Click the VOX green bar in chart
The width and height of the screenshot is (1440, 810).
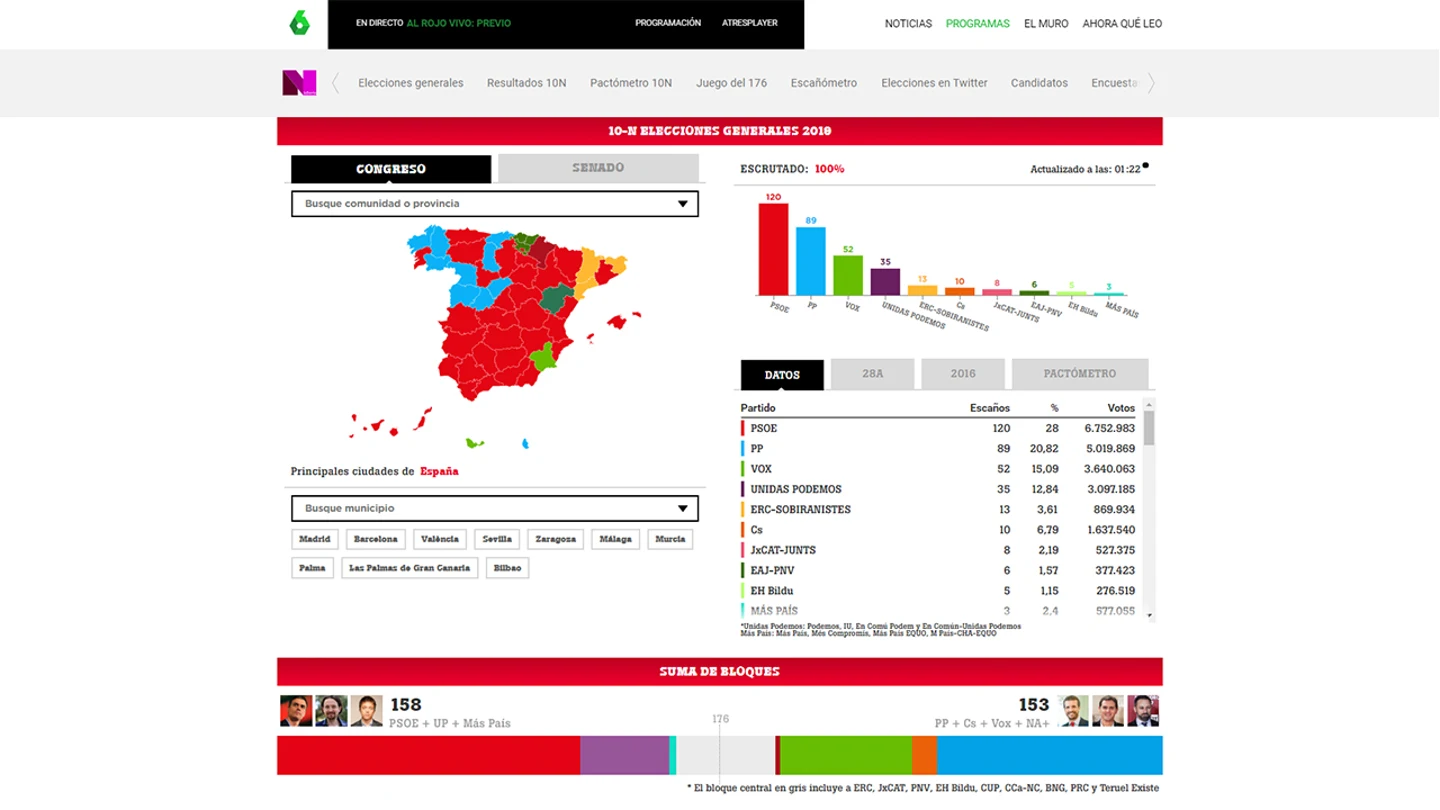[x=848, y=275]
